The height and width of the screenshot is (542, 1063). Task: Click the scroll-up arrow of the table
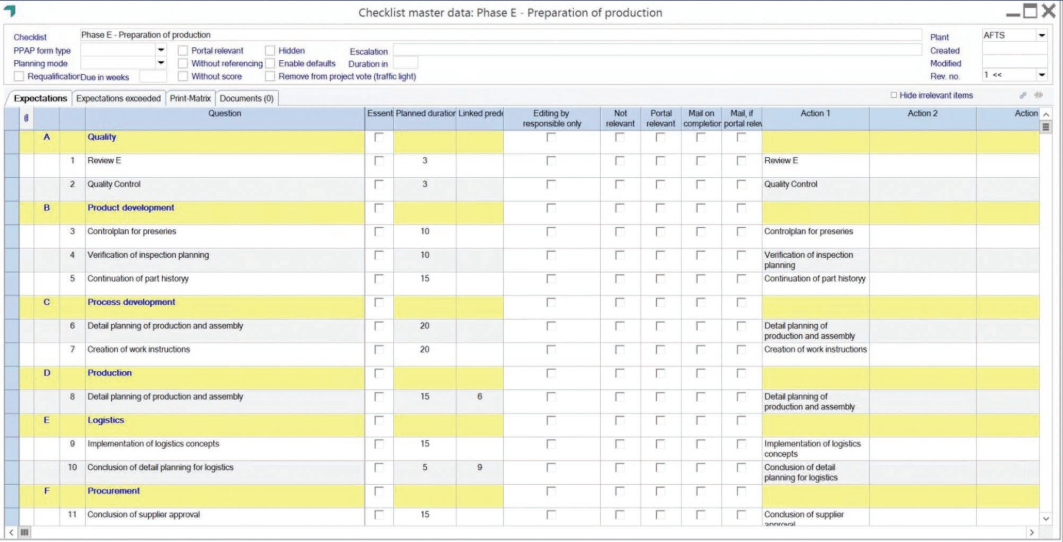coord(1045,114)
